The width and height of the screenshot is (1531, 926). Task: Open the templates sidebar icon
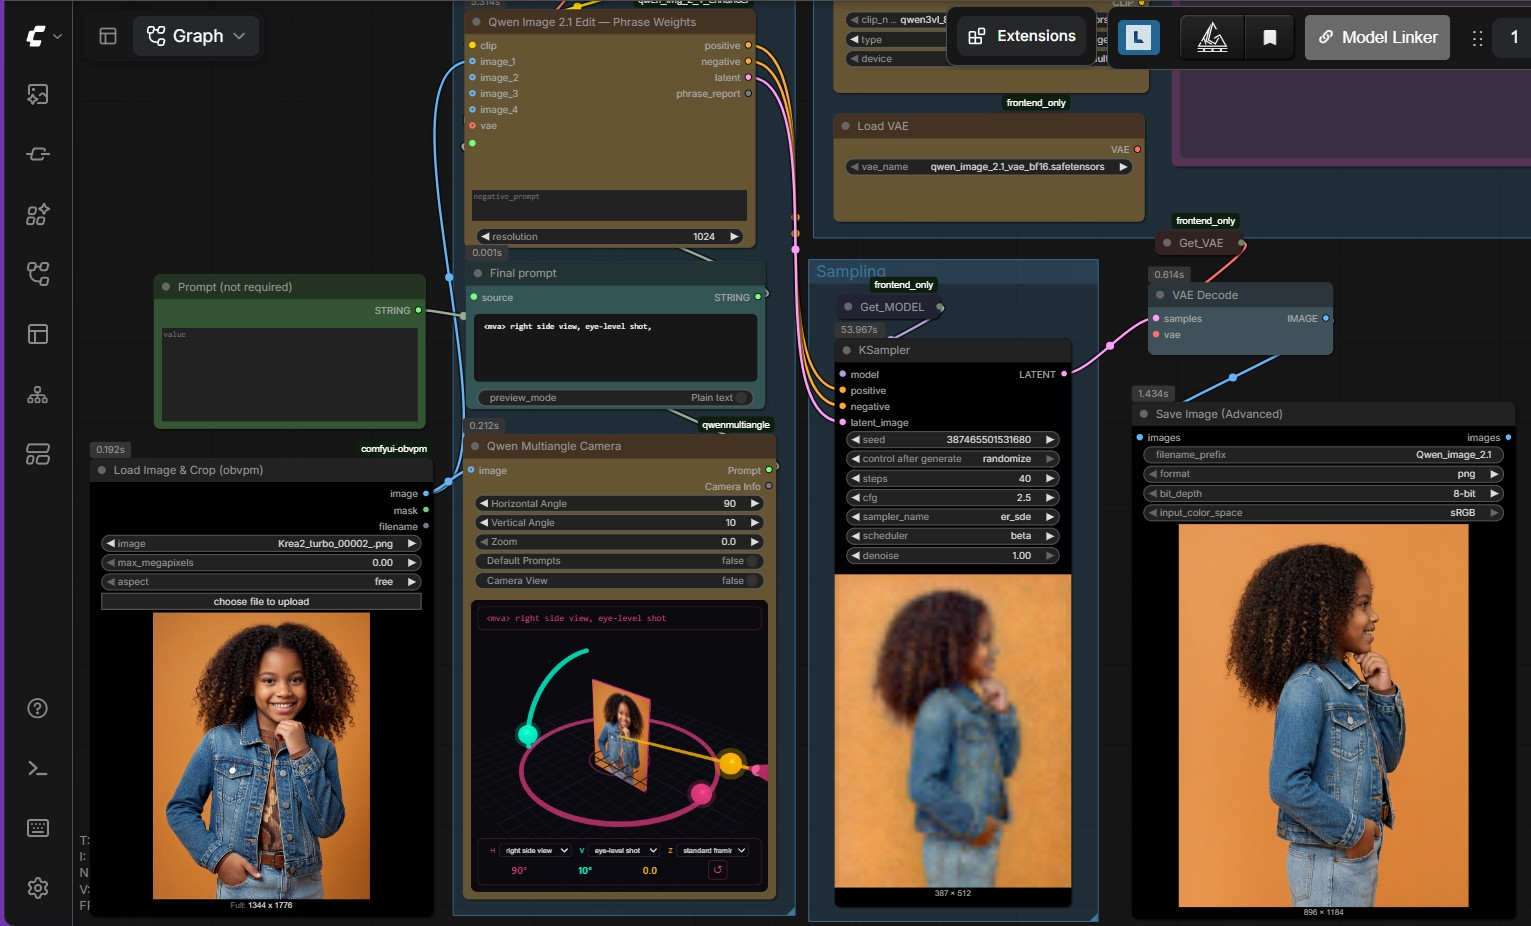pyautogui.click(x=38, y=334)
